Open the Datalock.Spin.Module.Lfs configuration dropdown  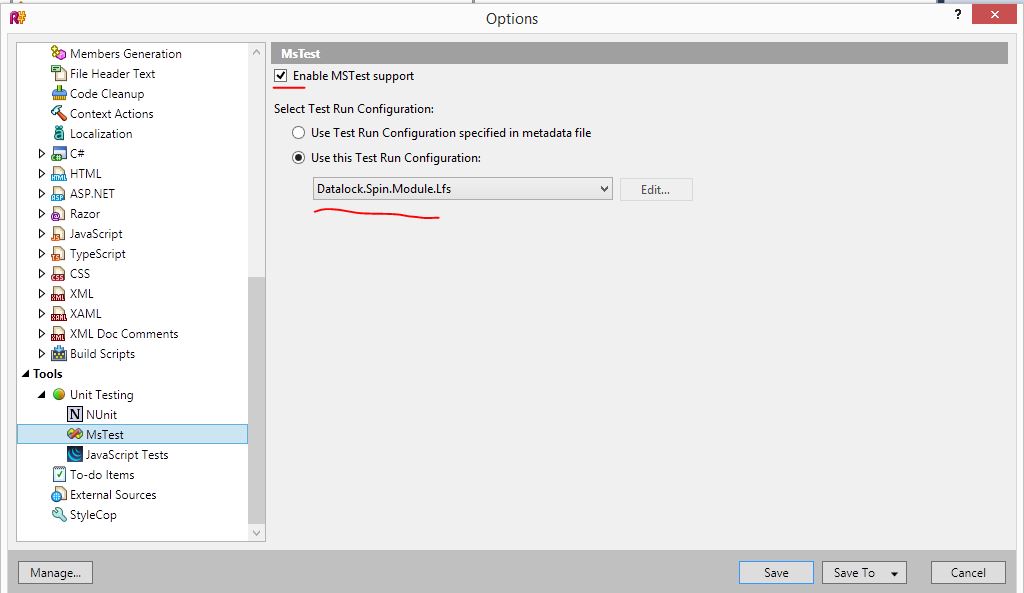click(462, 189)
